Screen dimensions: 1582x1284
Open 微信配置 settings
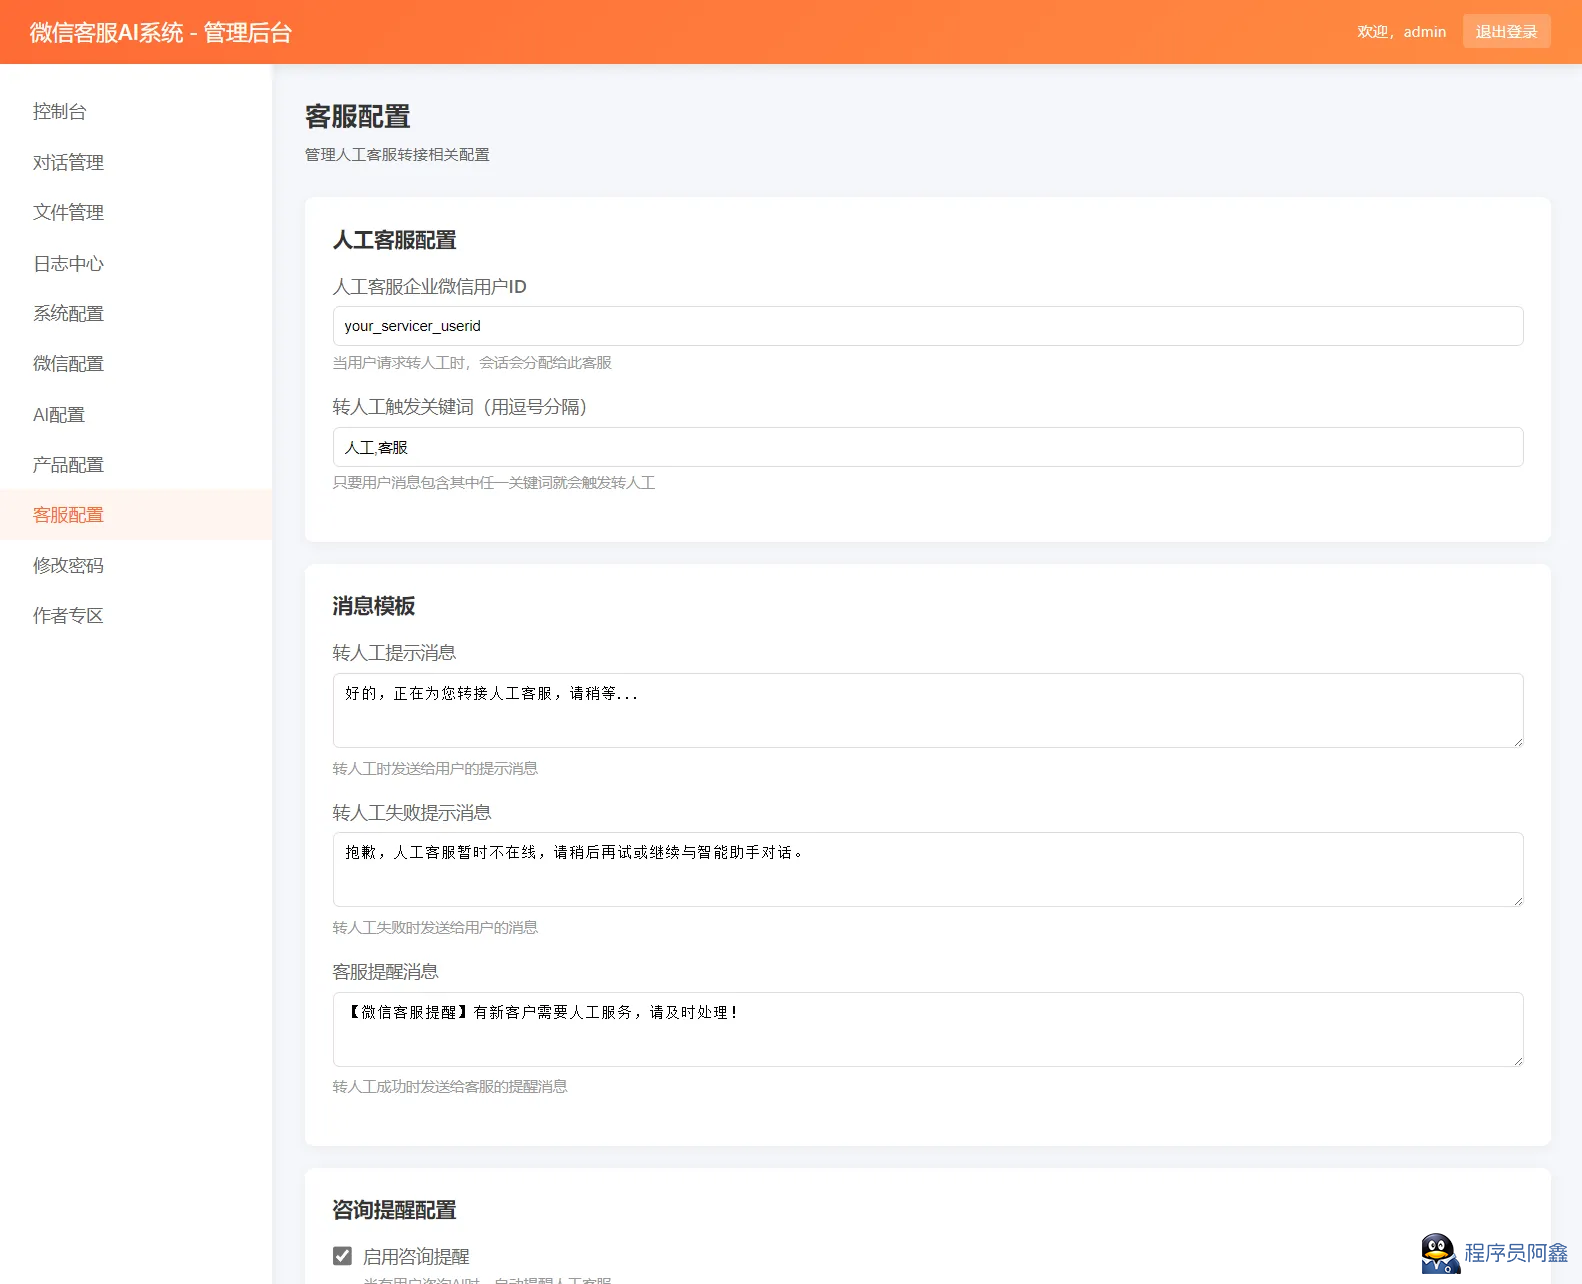click(x=68, y=363)
